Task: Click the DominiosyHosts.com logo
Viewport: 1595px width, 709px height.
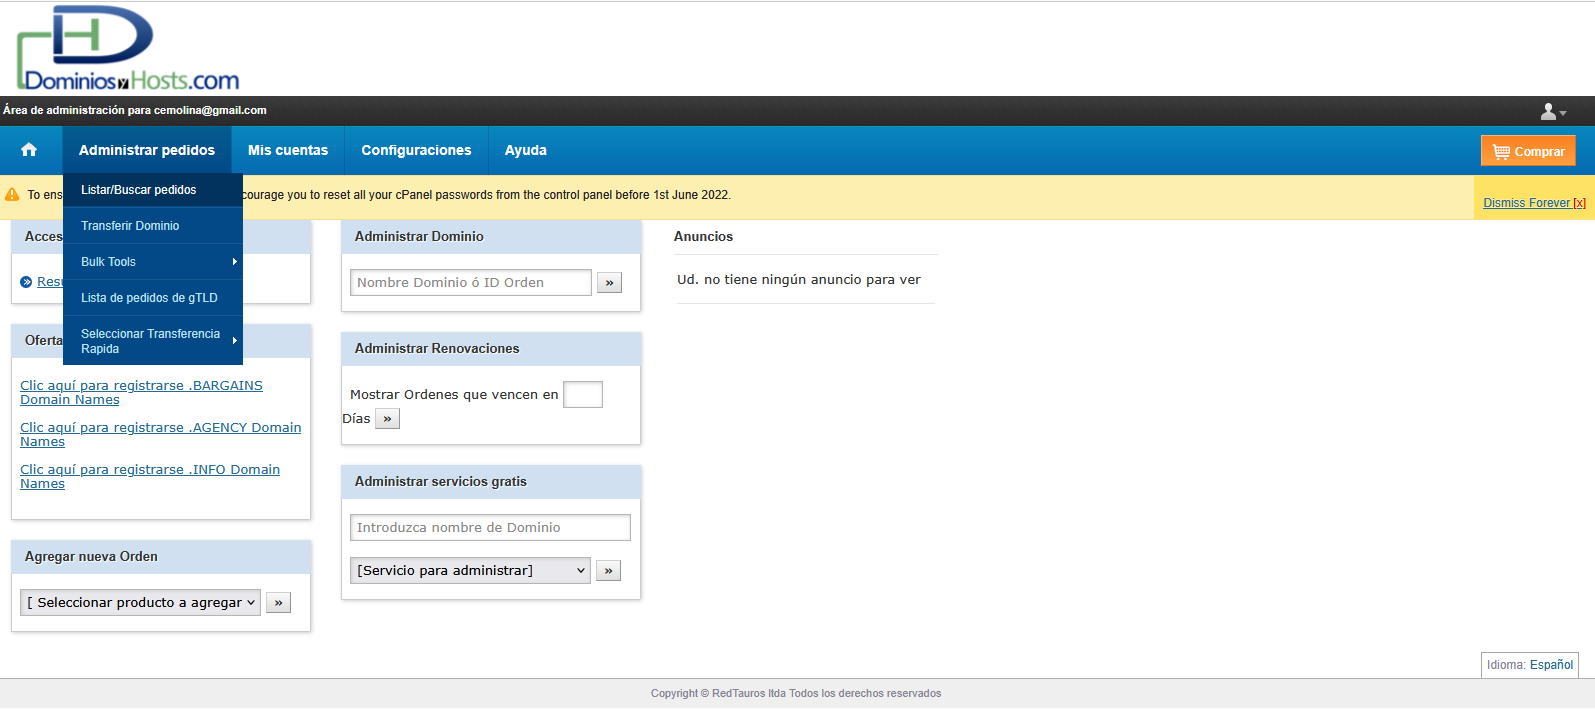Action: click(128, 50)
